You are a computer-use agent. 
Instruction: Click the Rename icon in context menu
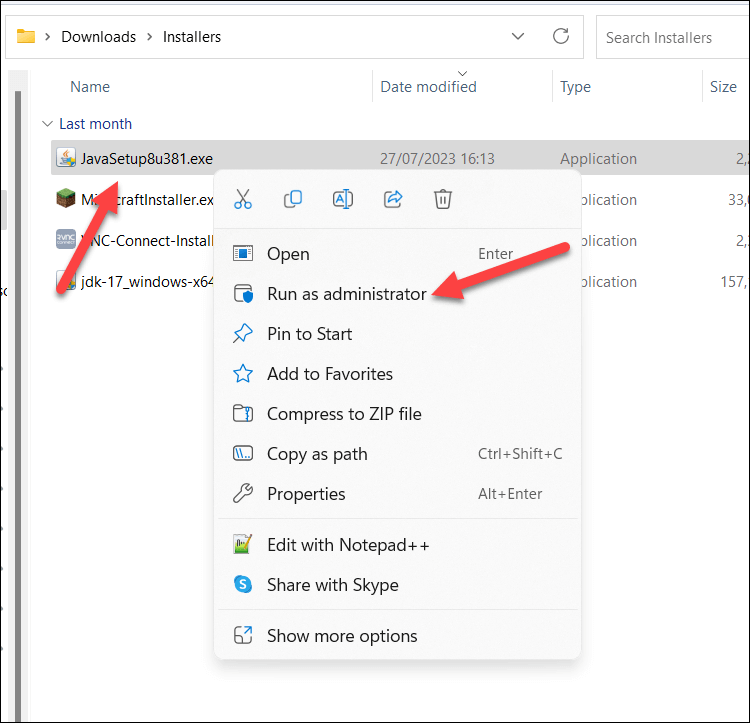point(343,199)
